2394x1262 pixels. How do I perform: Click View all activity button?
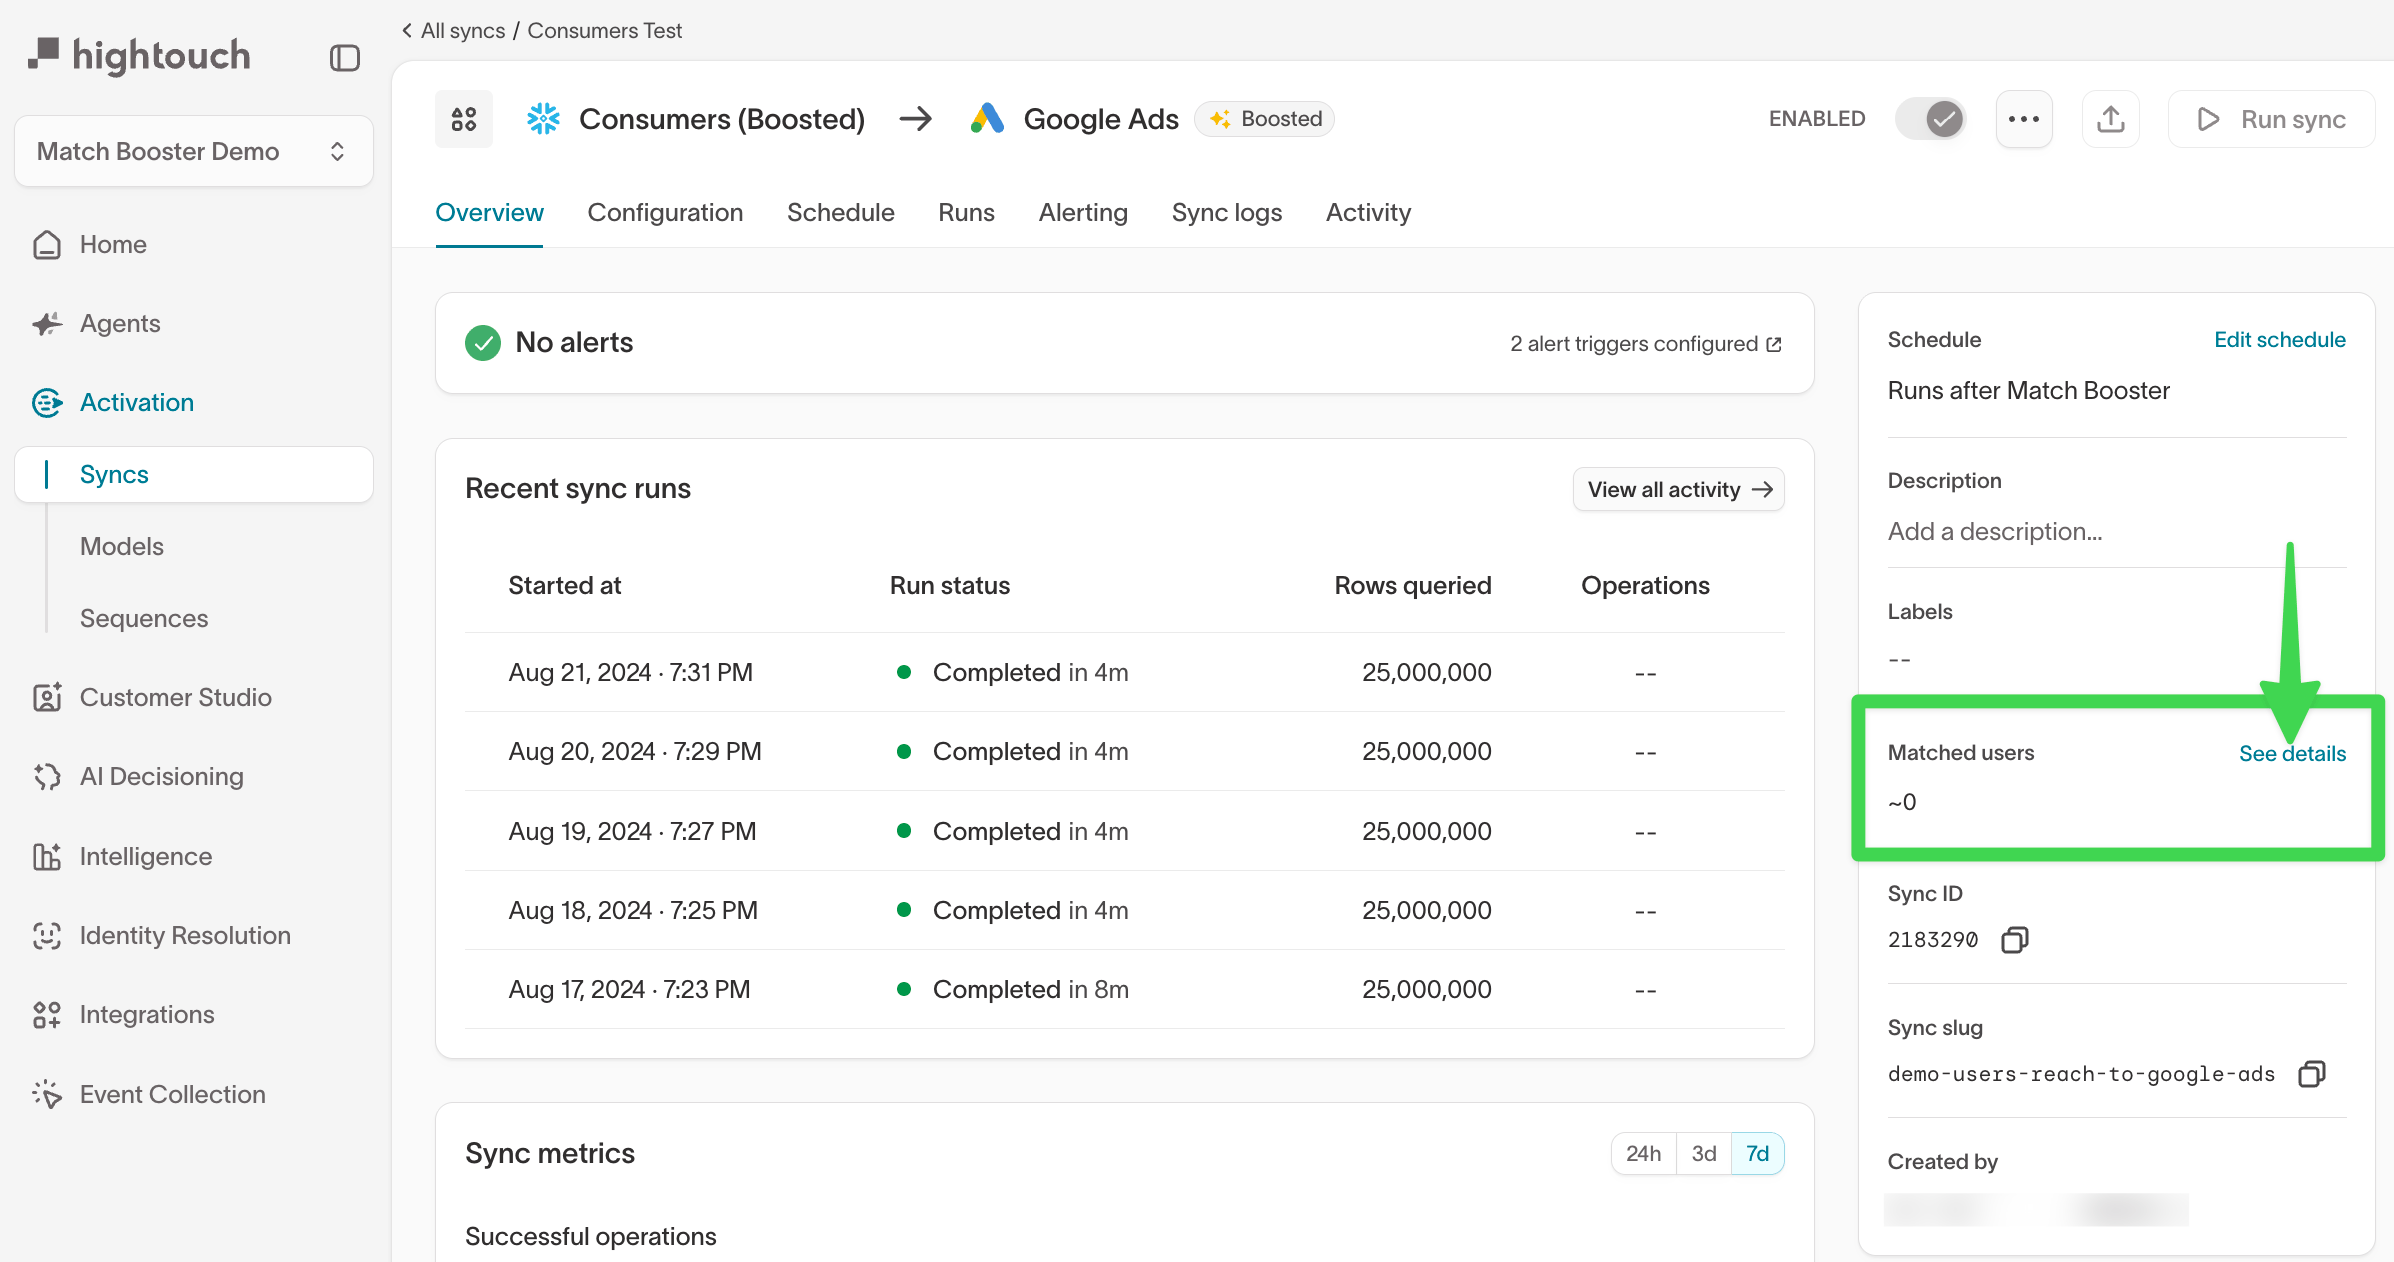point(1679,489)
